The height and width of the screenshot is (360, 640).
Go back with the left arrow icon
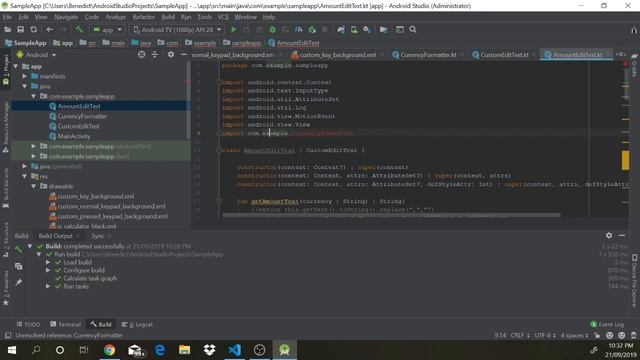click(x=49, y=29)
